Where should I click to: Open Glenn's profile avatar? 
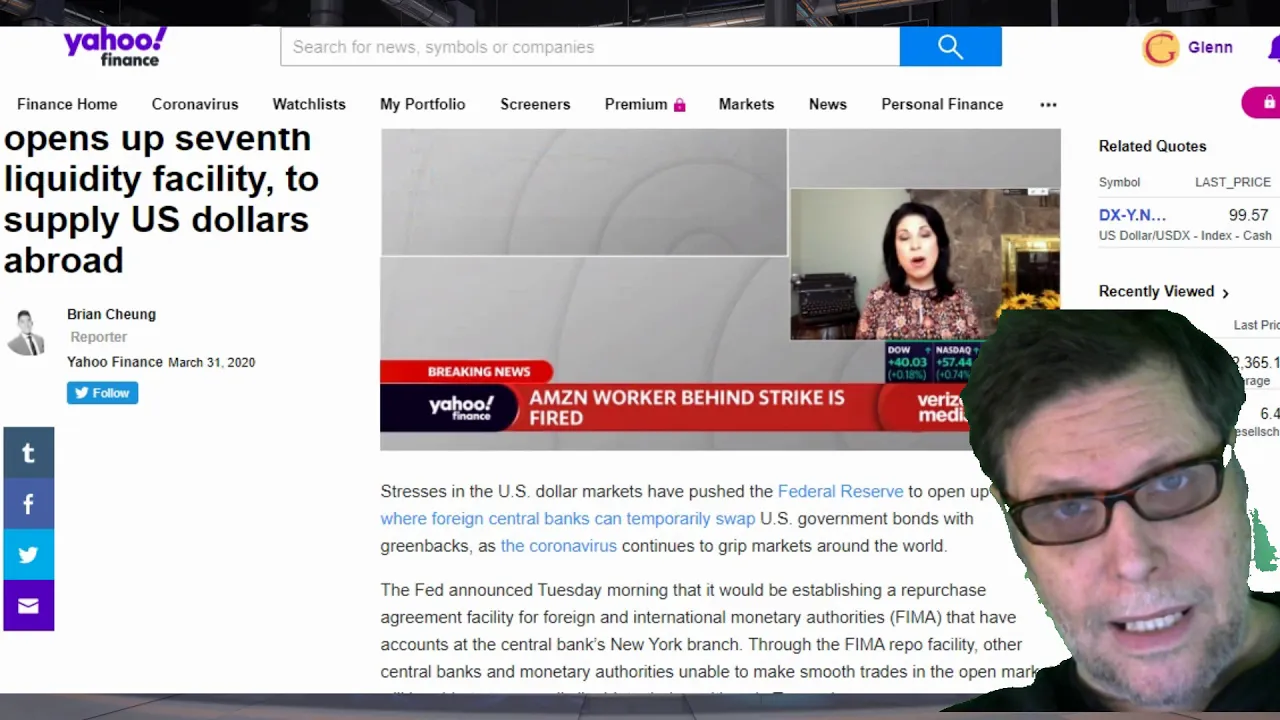tap(1161, 47)
